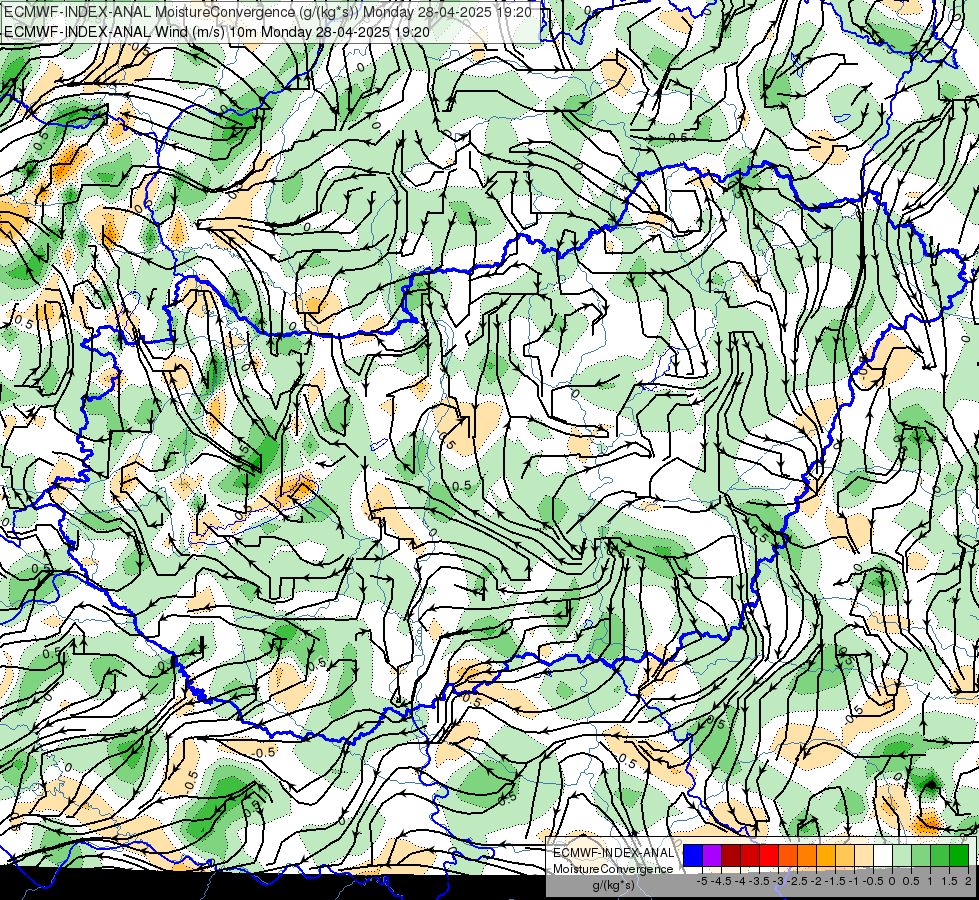979x900 pixels.
Task: Click the light orange swatch between -1.5 and -1
Action: pos(845,856)
